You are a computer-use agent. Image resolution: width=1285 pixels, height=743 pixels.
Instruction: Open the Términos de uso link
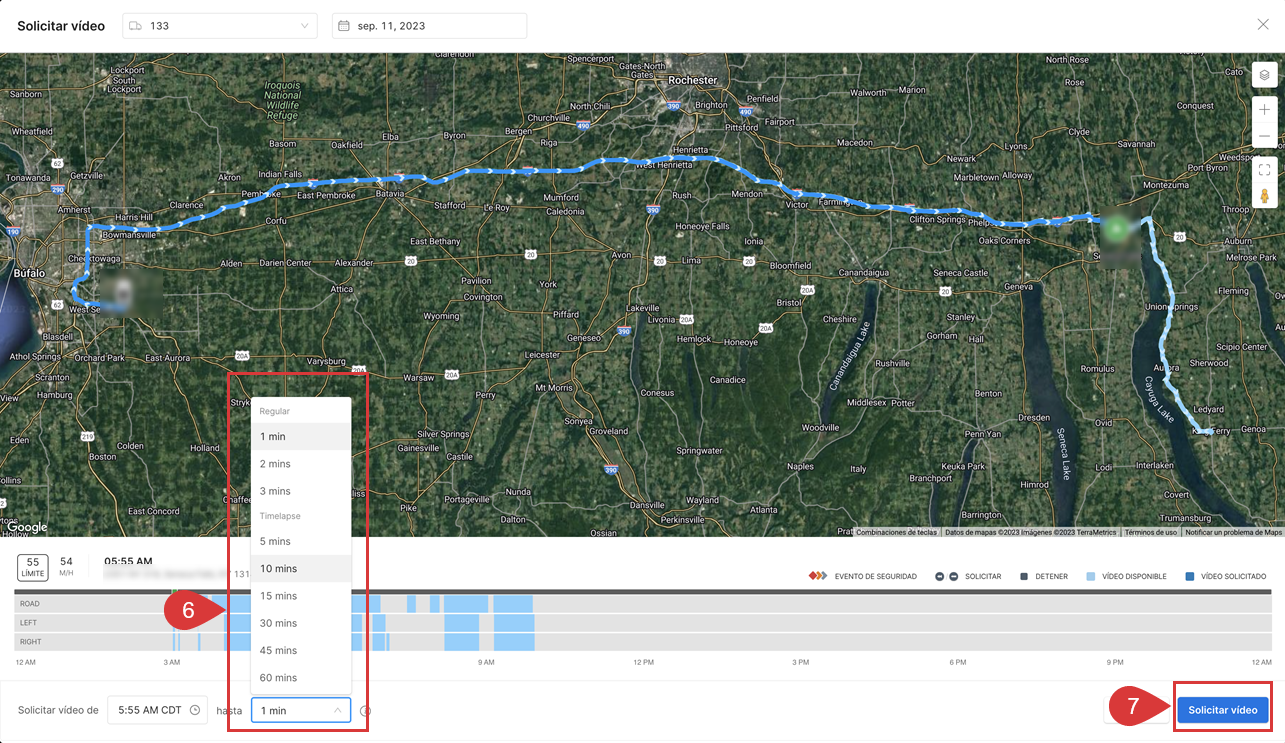1150,532
